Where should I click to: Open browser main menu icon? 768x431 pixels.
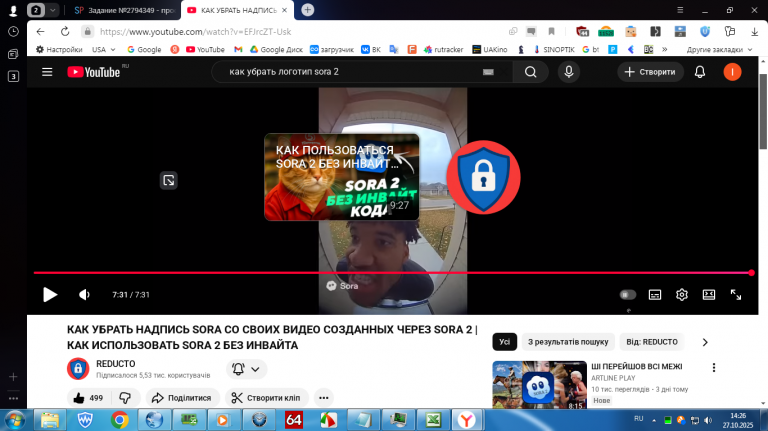click(680, 10)
